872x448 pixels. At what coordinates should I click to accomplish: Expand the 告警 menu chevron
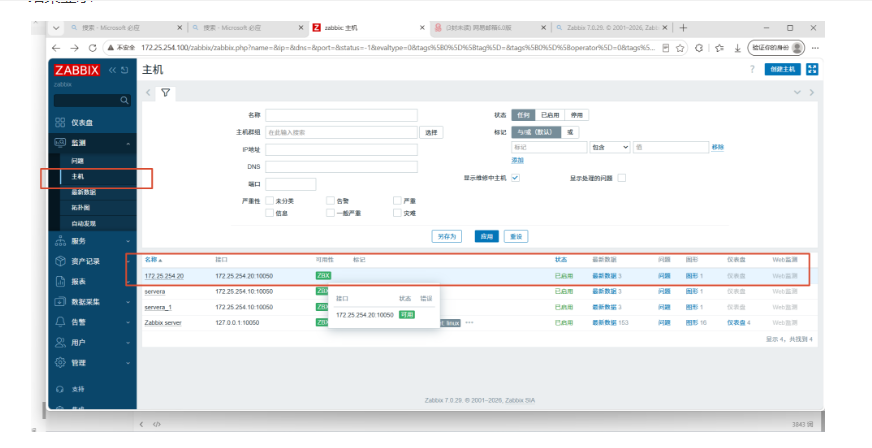coord(128,322)
